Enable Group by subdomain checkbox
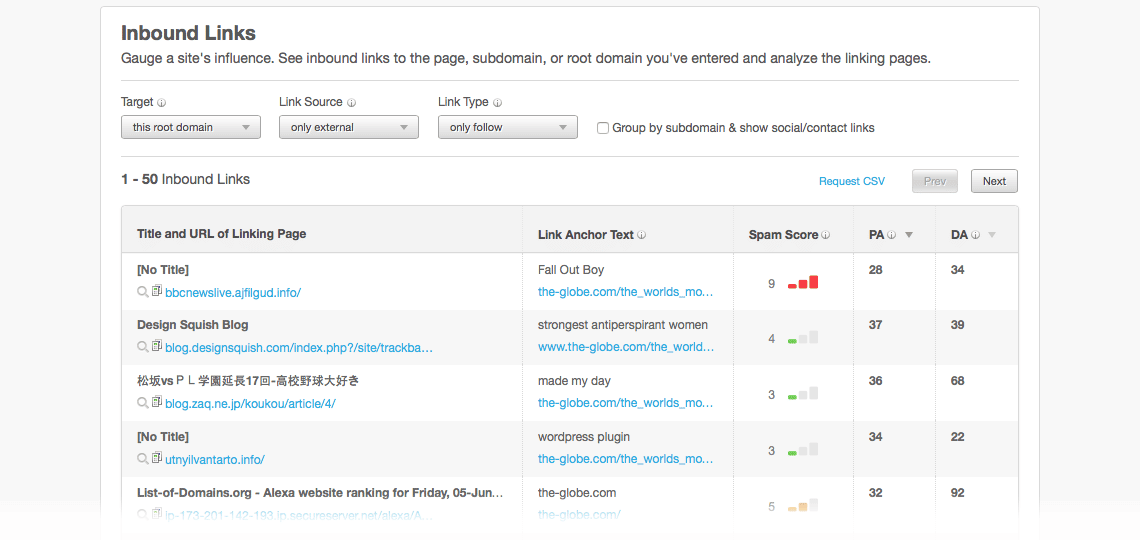 click(603, 128)
